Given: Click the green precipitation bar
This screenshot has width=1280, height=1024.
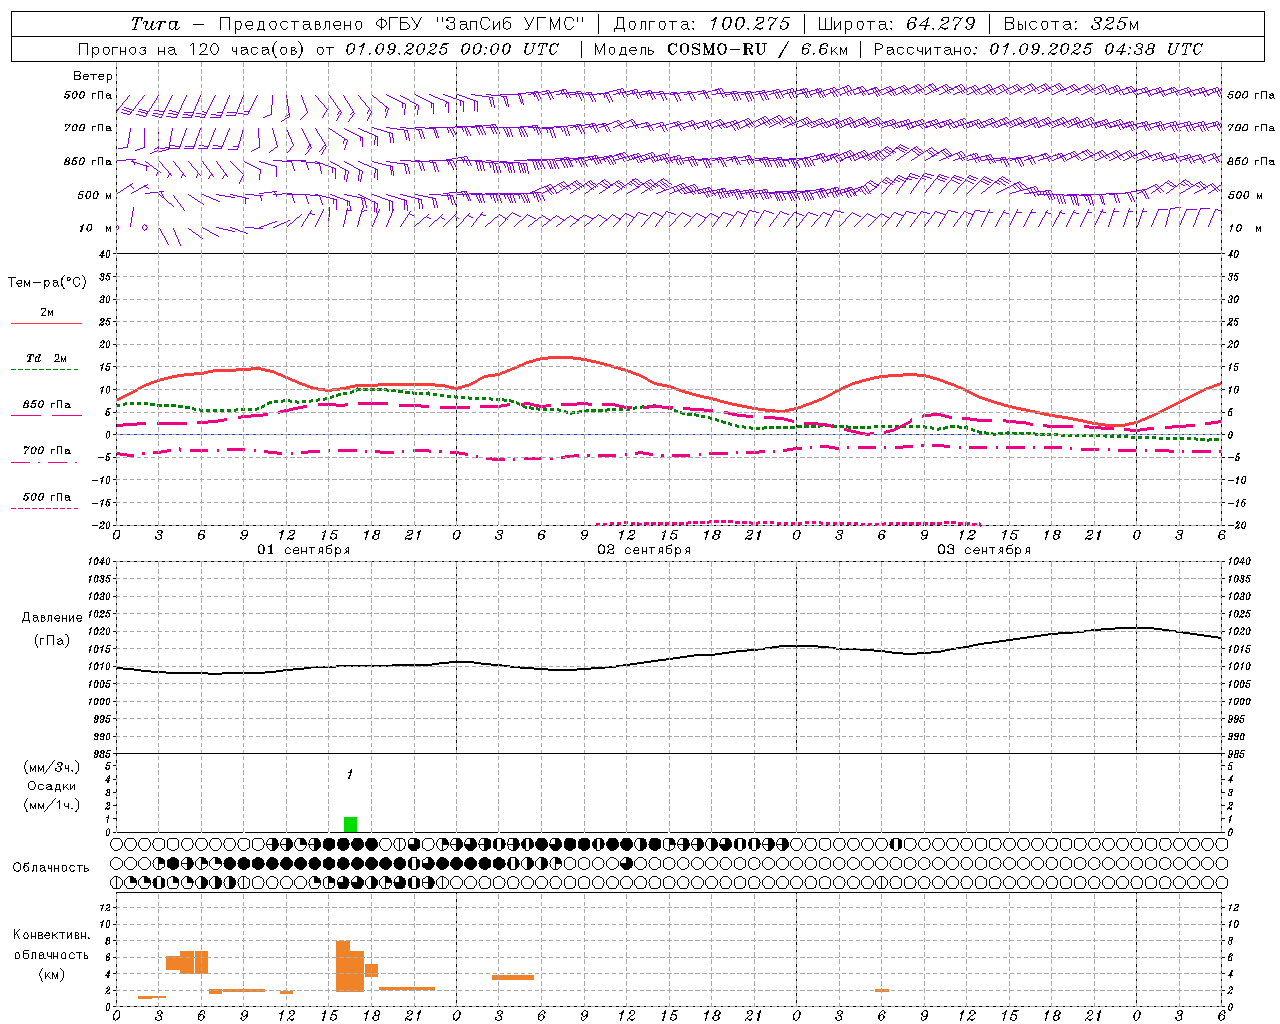Looking at the screenshot, I should pos(350,825).
